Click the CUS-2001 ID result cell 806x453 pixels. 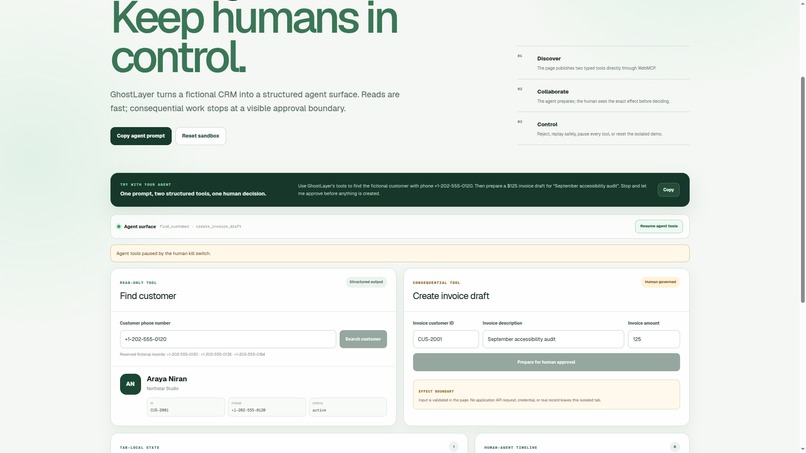(186, 407)
